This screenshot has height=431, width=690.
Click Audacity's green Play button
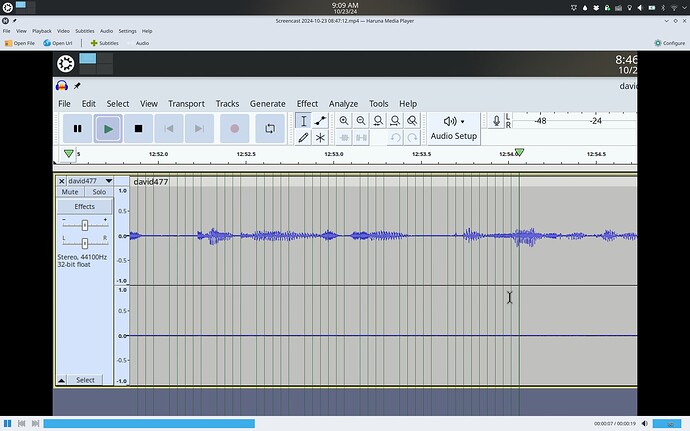tap(108, 129)
